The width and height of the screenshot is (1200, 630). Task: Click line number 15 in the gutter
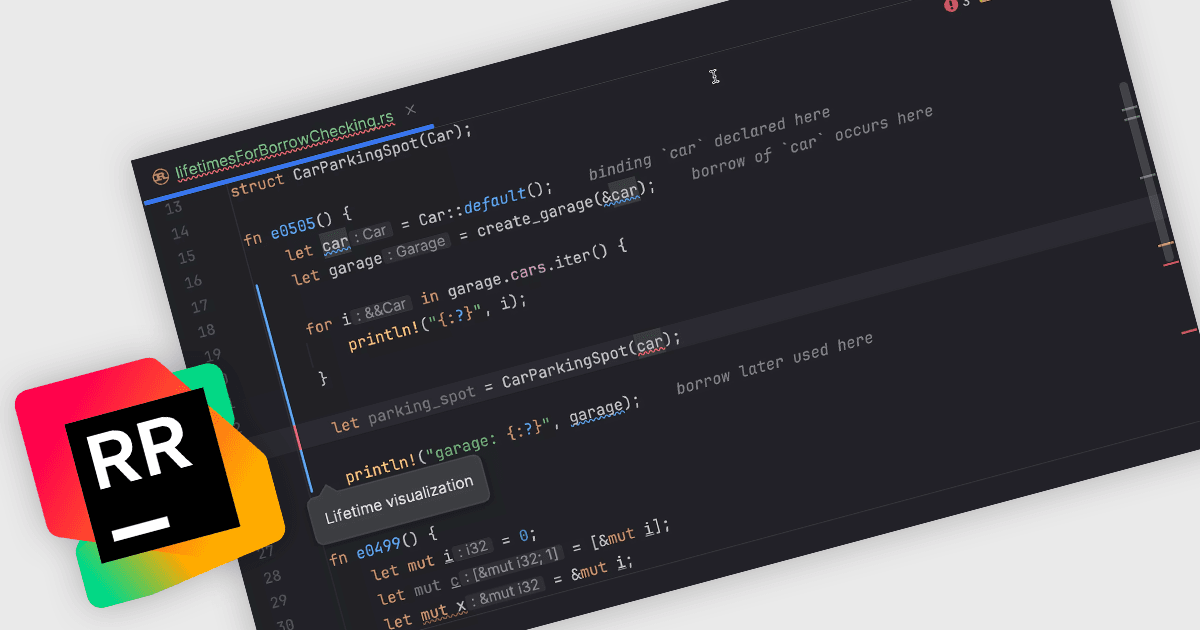point(187,257)
